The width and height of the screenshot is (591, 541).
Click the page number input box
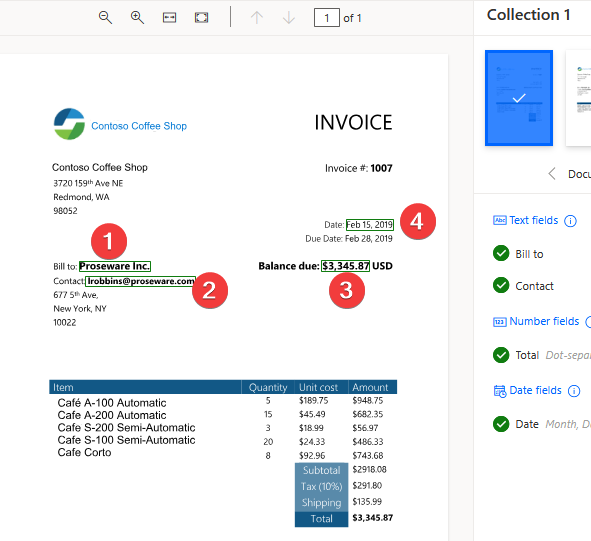click(327, 18)
